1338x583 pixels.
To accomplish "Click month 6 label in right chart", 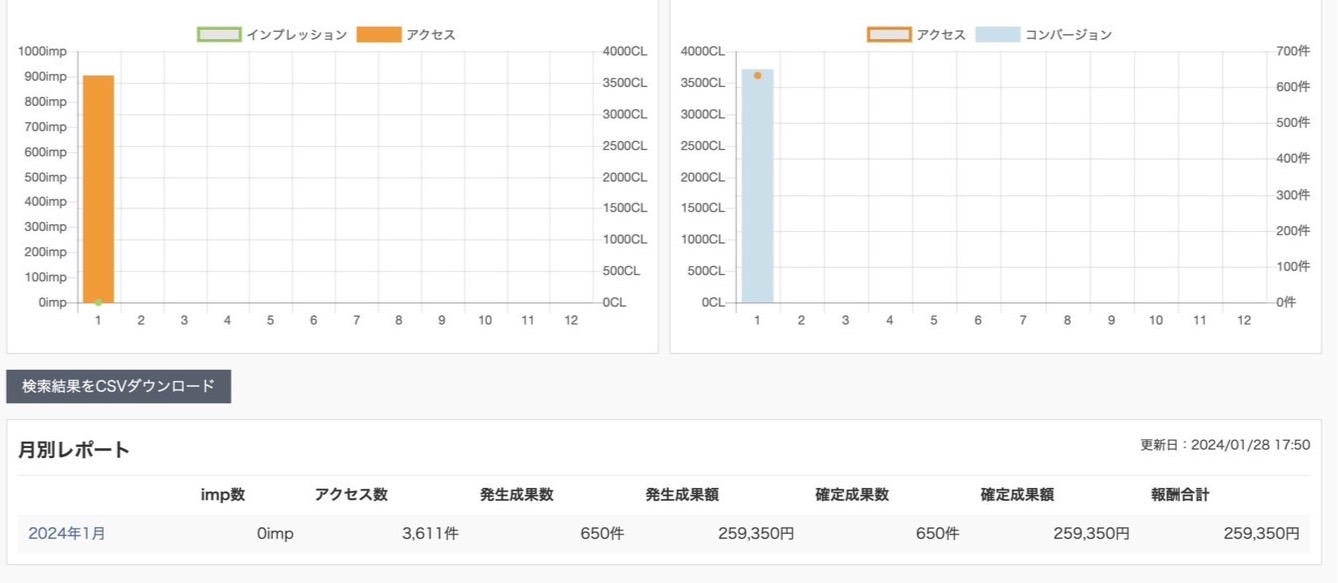I will 977,320.
